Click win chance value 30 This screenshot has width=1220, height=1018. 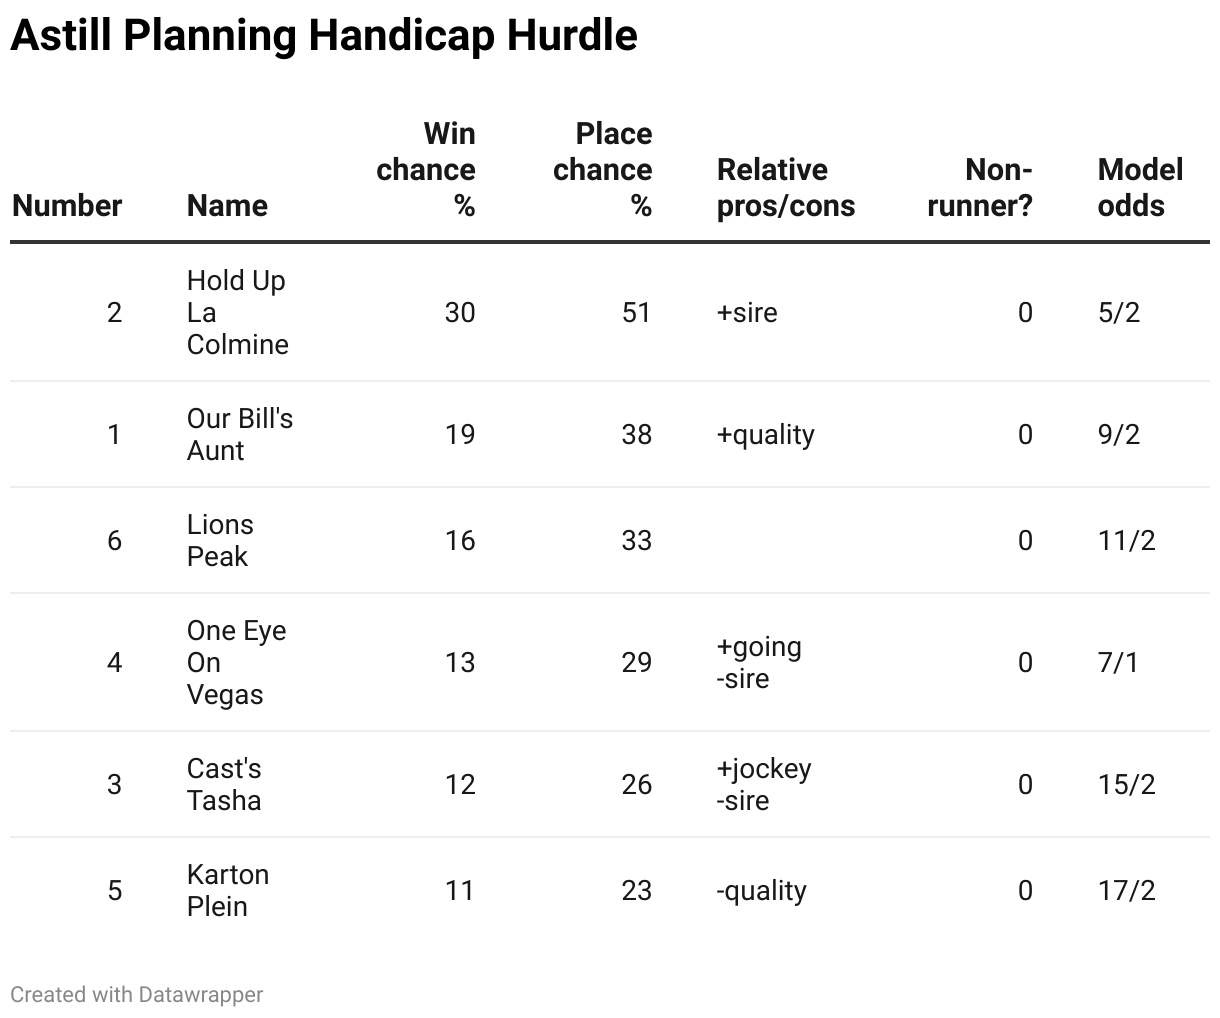(x=460, y=313)
